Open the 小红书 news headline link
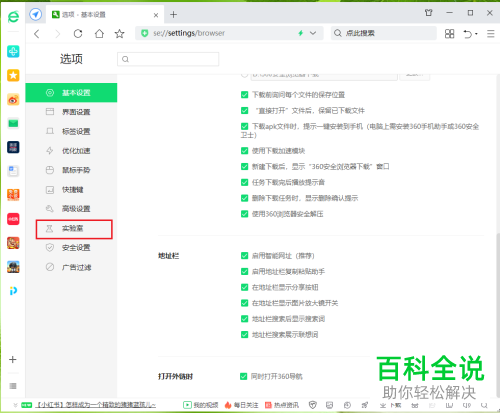 (95, 405)
